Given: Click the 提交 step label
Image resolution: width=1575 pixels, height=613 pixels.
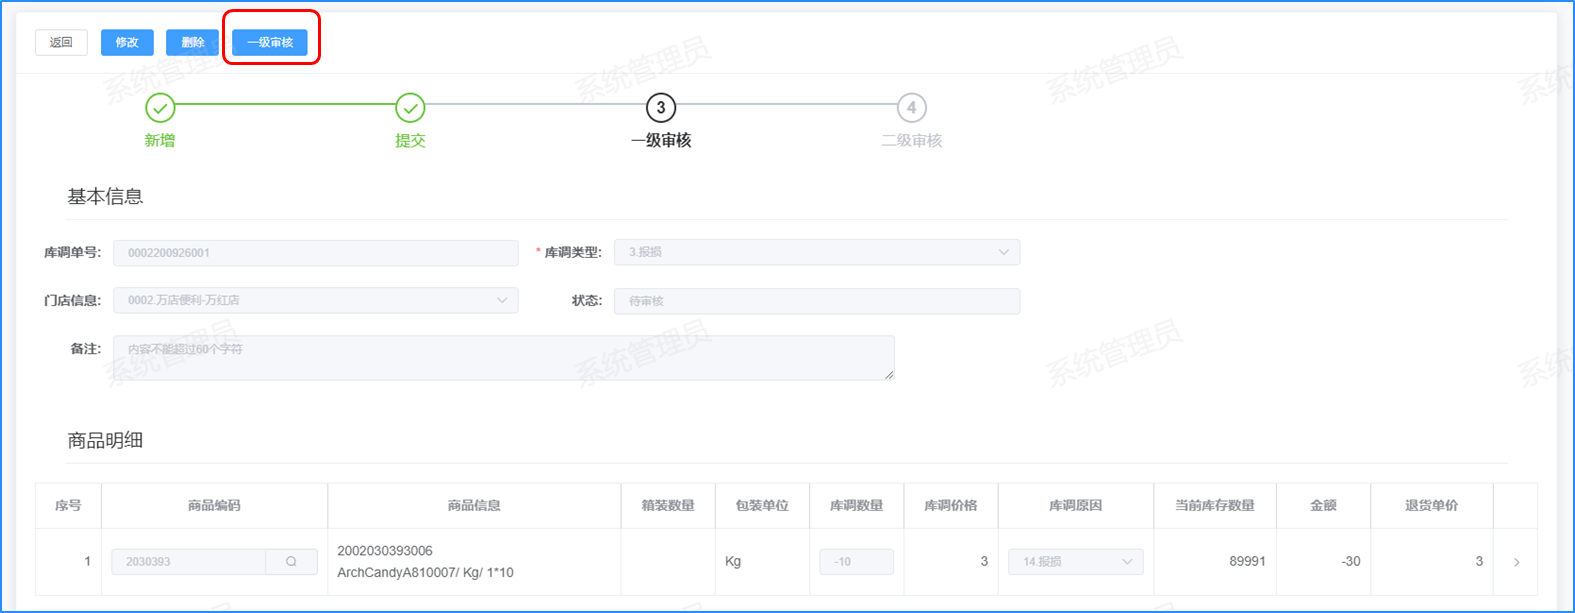Looking at the screenshot, I should point(410,141).
